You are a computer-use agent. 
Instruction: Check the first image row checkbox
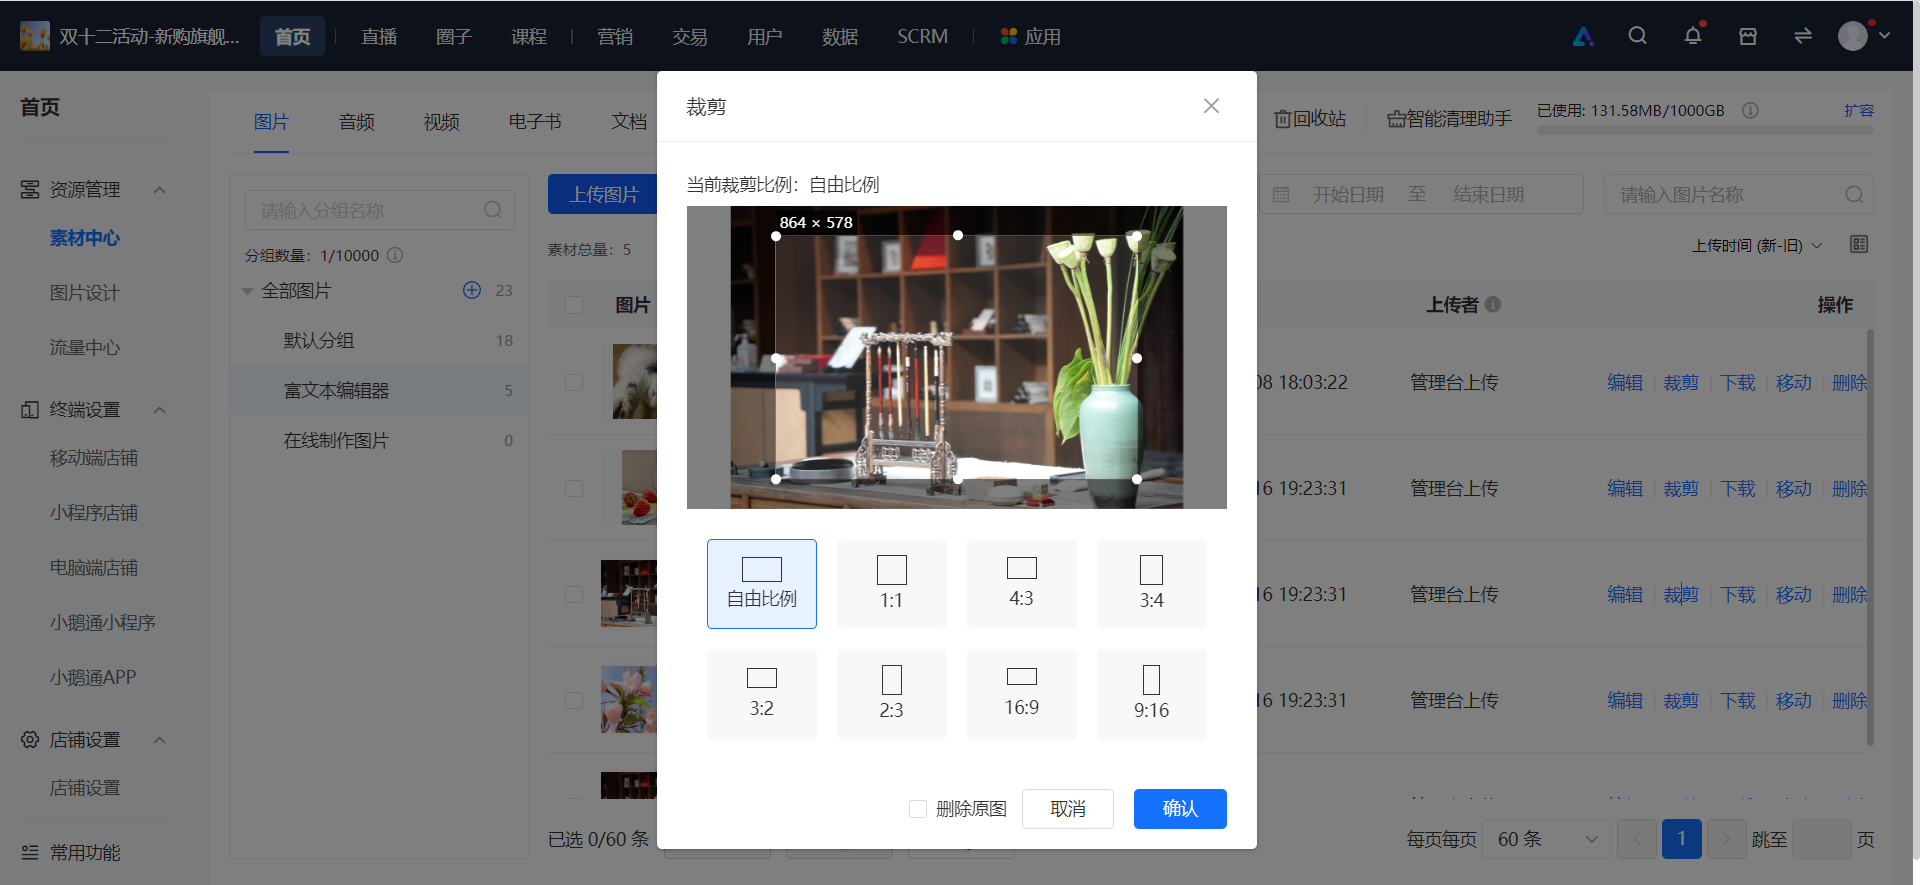(574, 382)
